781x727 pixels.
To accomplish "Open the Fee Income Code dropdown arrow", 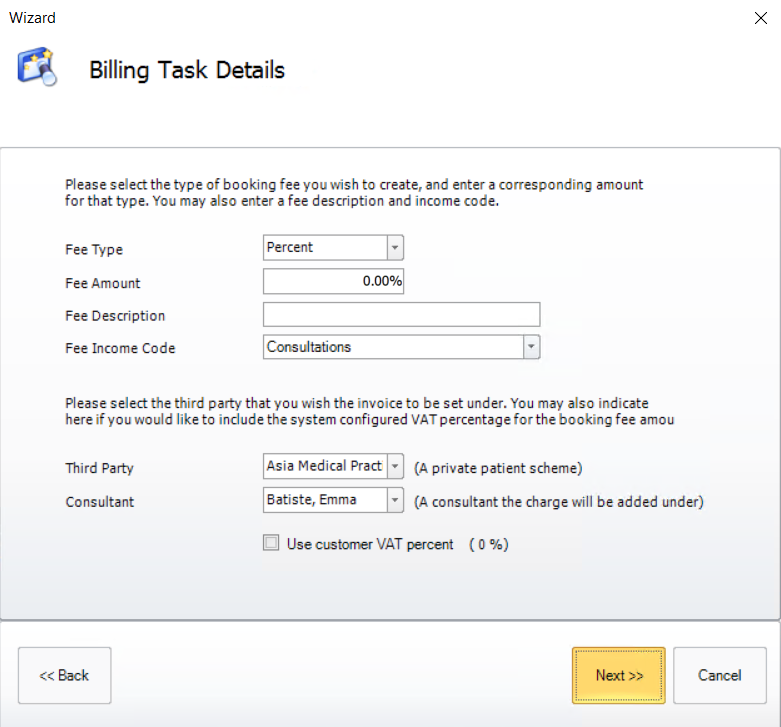I will click(x=531, y=347).
